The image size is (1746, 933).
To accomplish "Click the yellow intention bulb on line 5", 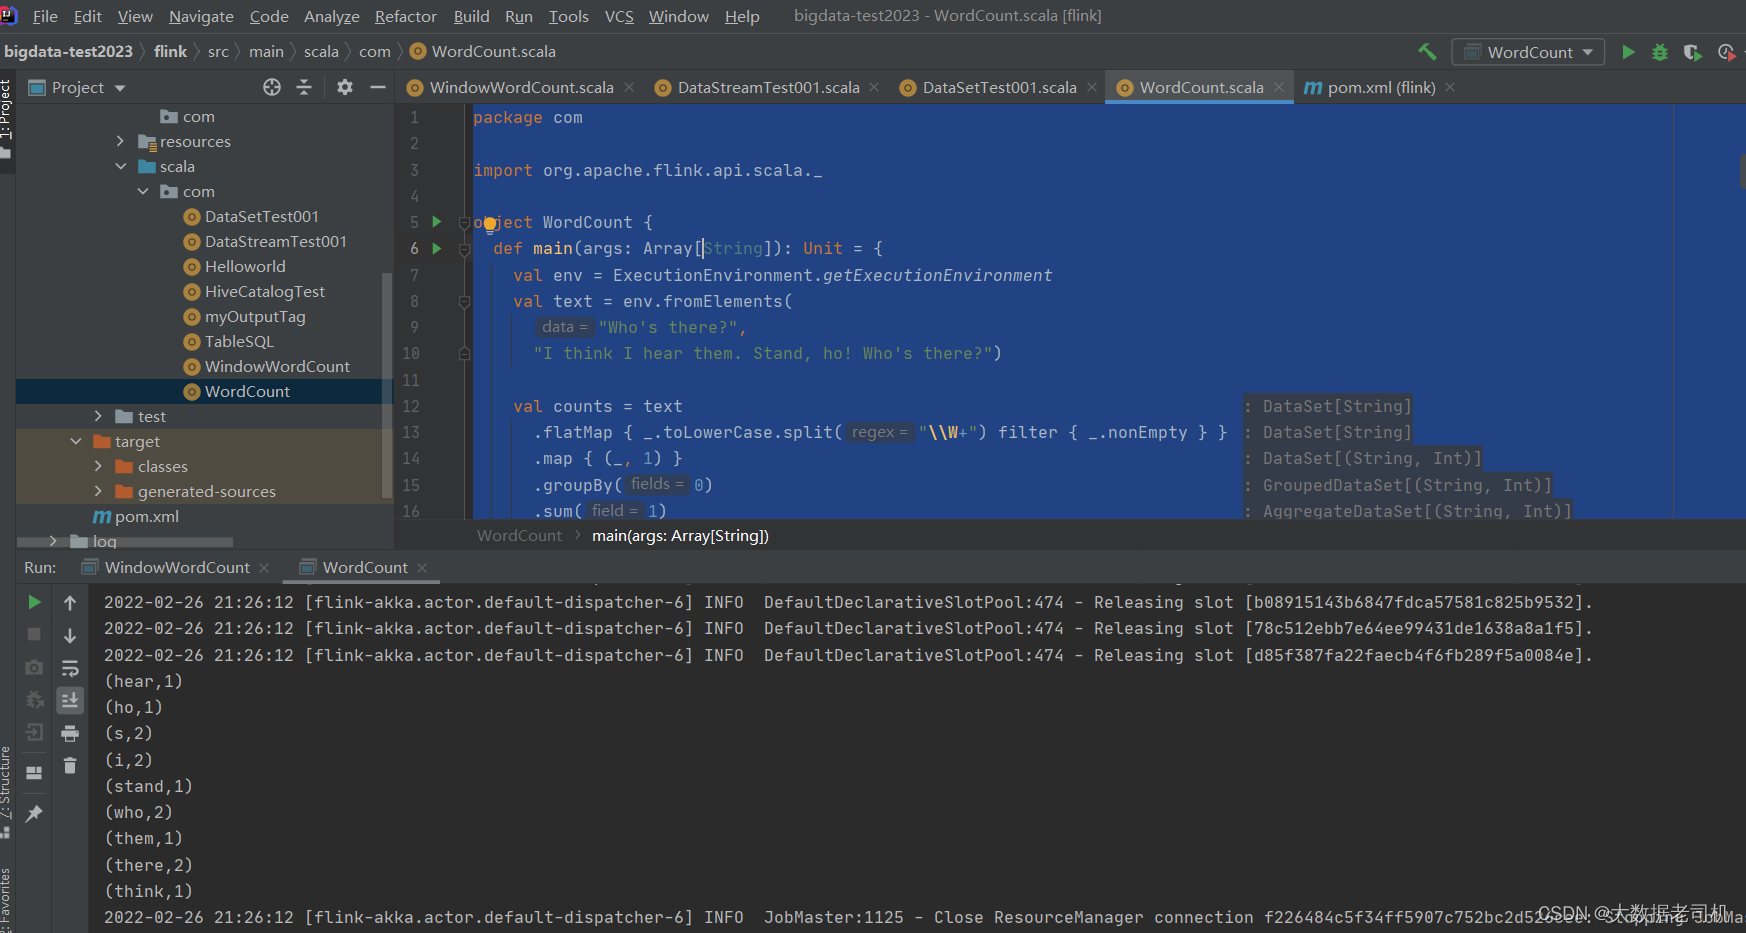I will (x=490, y=224).
